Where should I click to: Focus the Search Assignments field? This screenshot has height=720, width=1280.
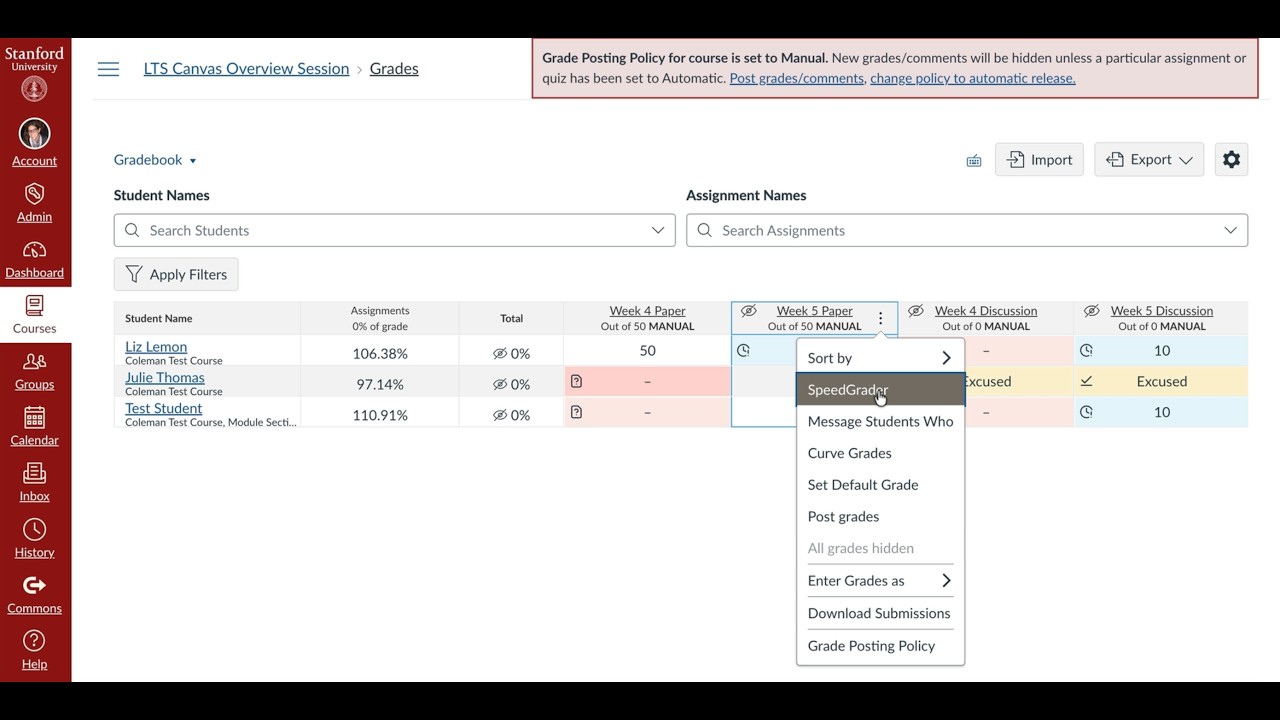point(967,230)
